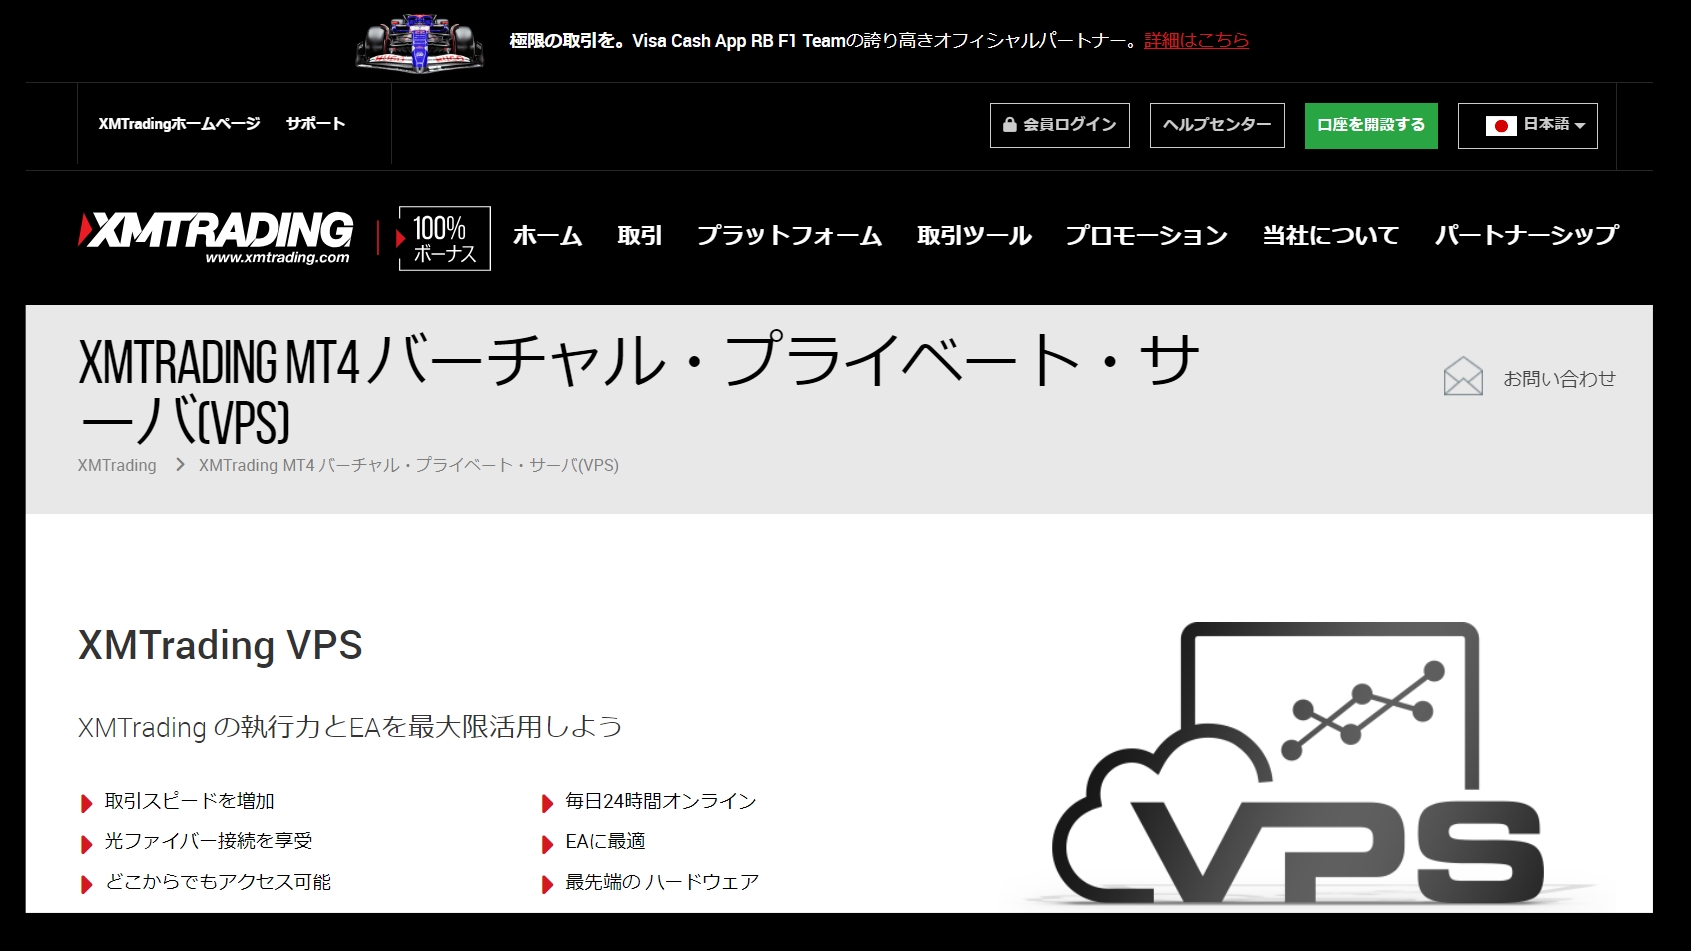This screenshot has height=951, width=1691.
Task: Expand the 日本語 language dropdown arrow
Action: click(1580, 126)
